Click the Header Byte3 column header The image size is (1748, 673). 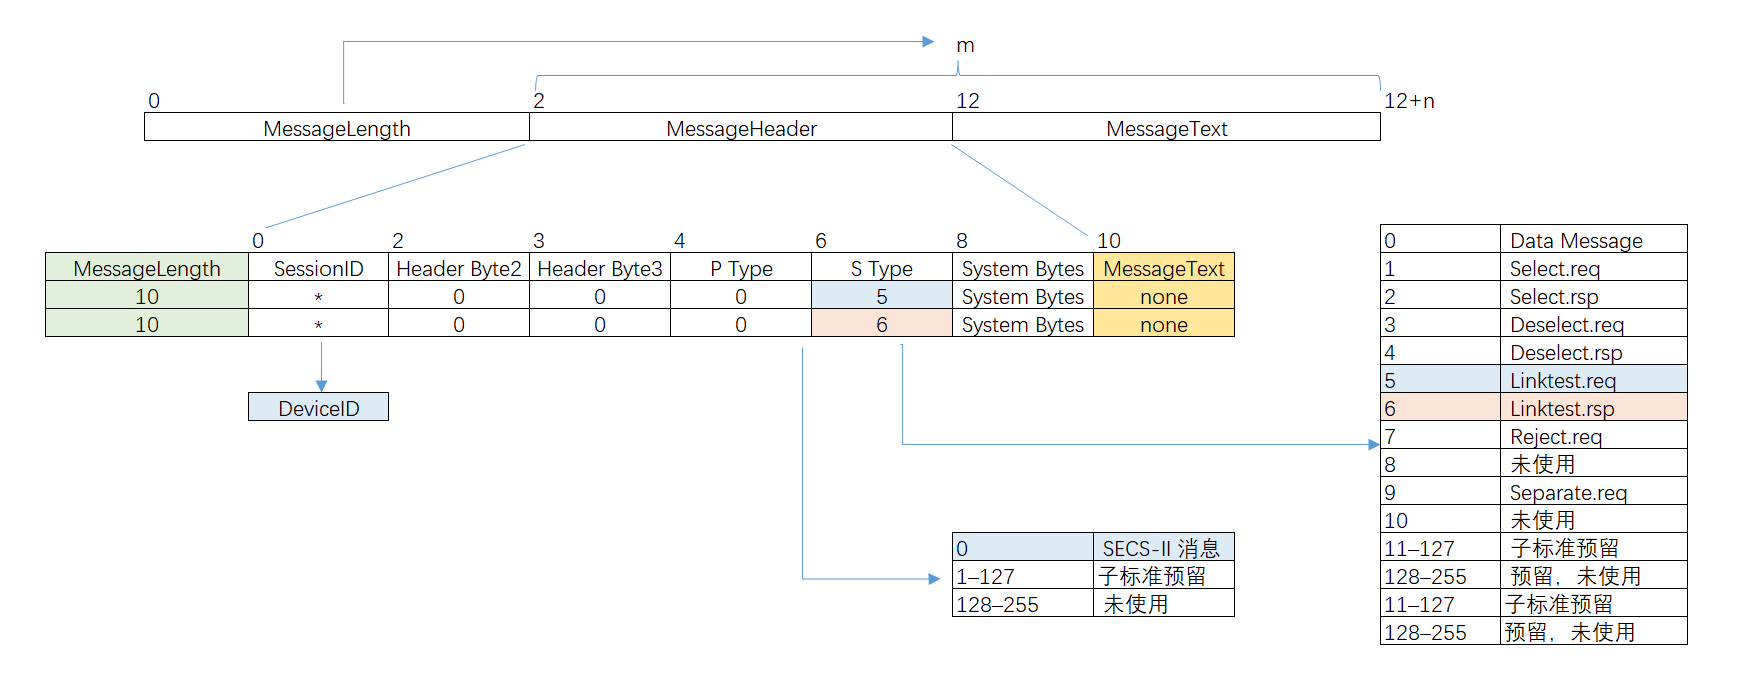(599, 268)
